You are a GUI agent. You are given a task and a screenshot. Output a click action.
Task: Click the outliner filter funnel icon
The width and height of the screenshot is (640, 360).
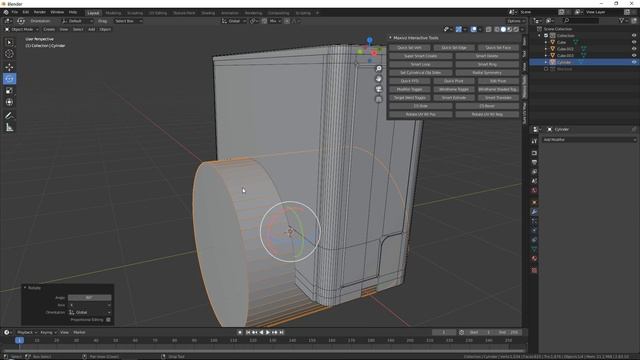(x=622, y=20)
